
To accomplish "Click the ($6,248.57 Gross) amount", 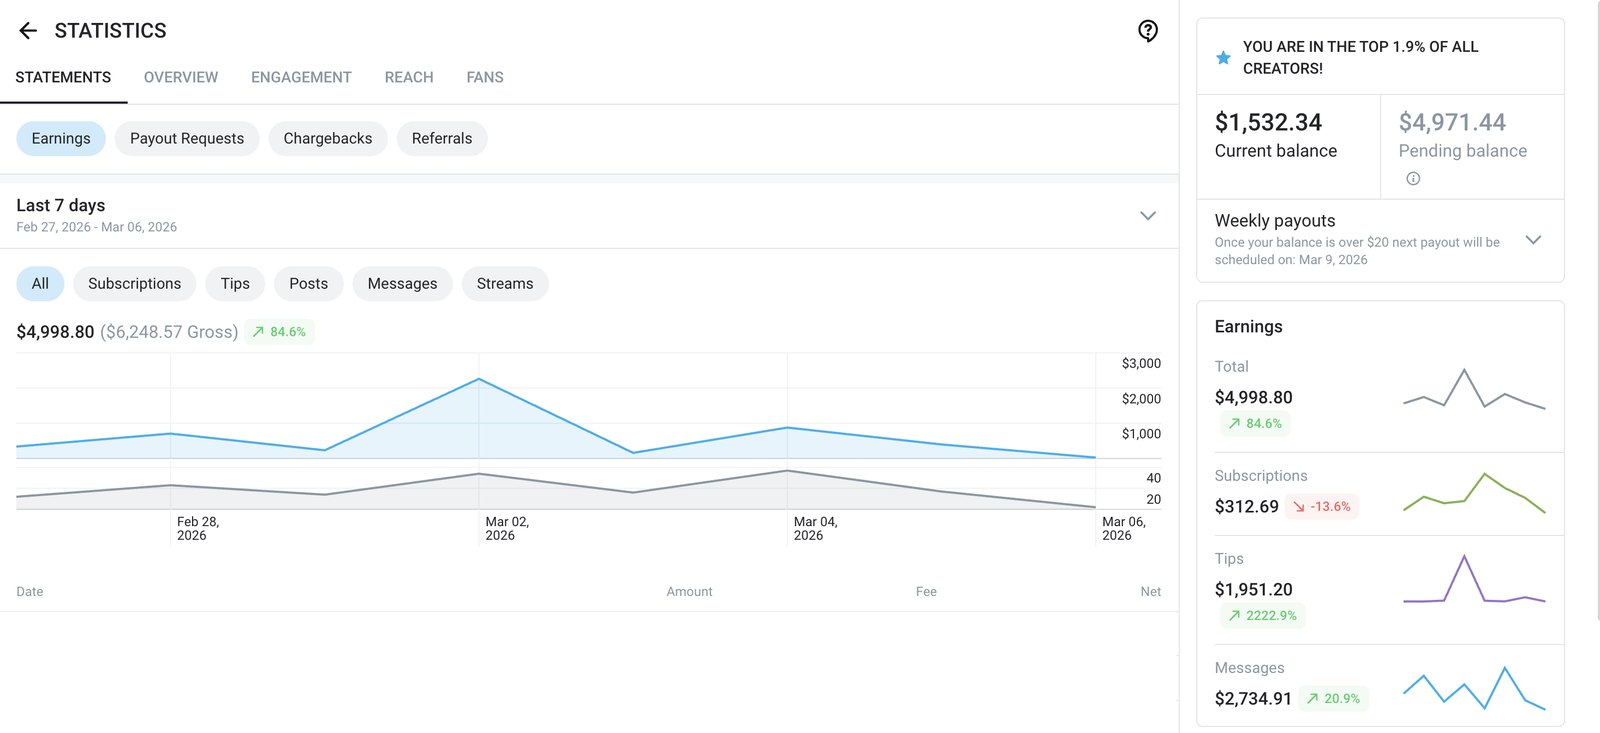I will (169, 332).
